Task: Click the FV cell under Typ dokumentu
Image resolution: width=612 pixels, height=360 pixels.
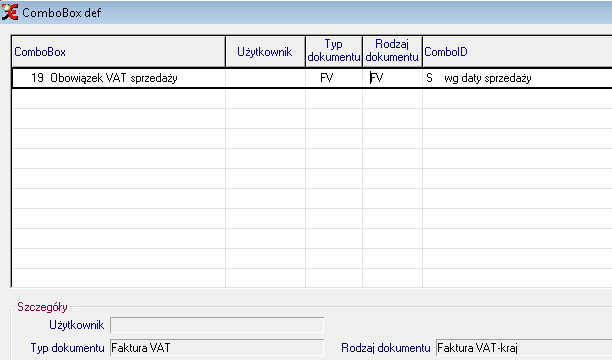Action: pyautogui.click(x=334, y=78)
